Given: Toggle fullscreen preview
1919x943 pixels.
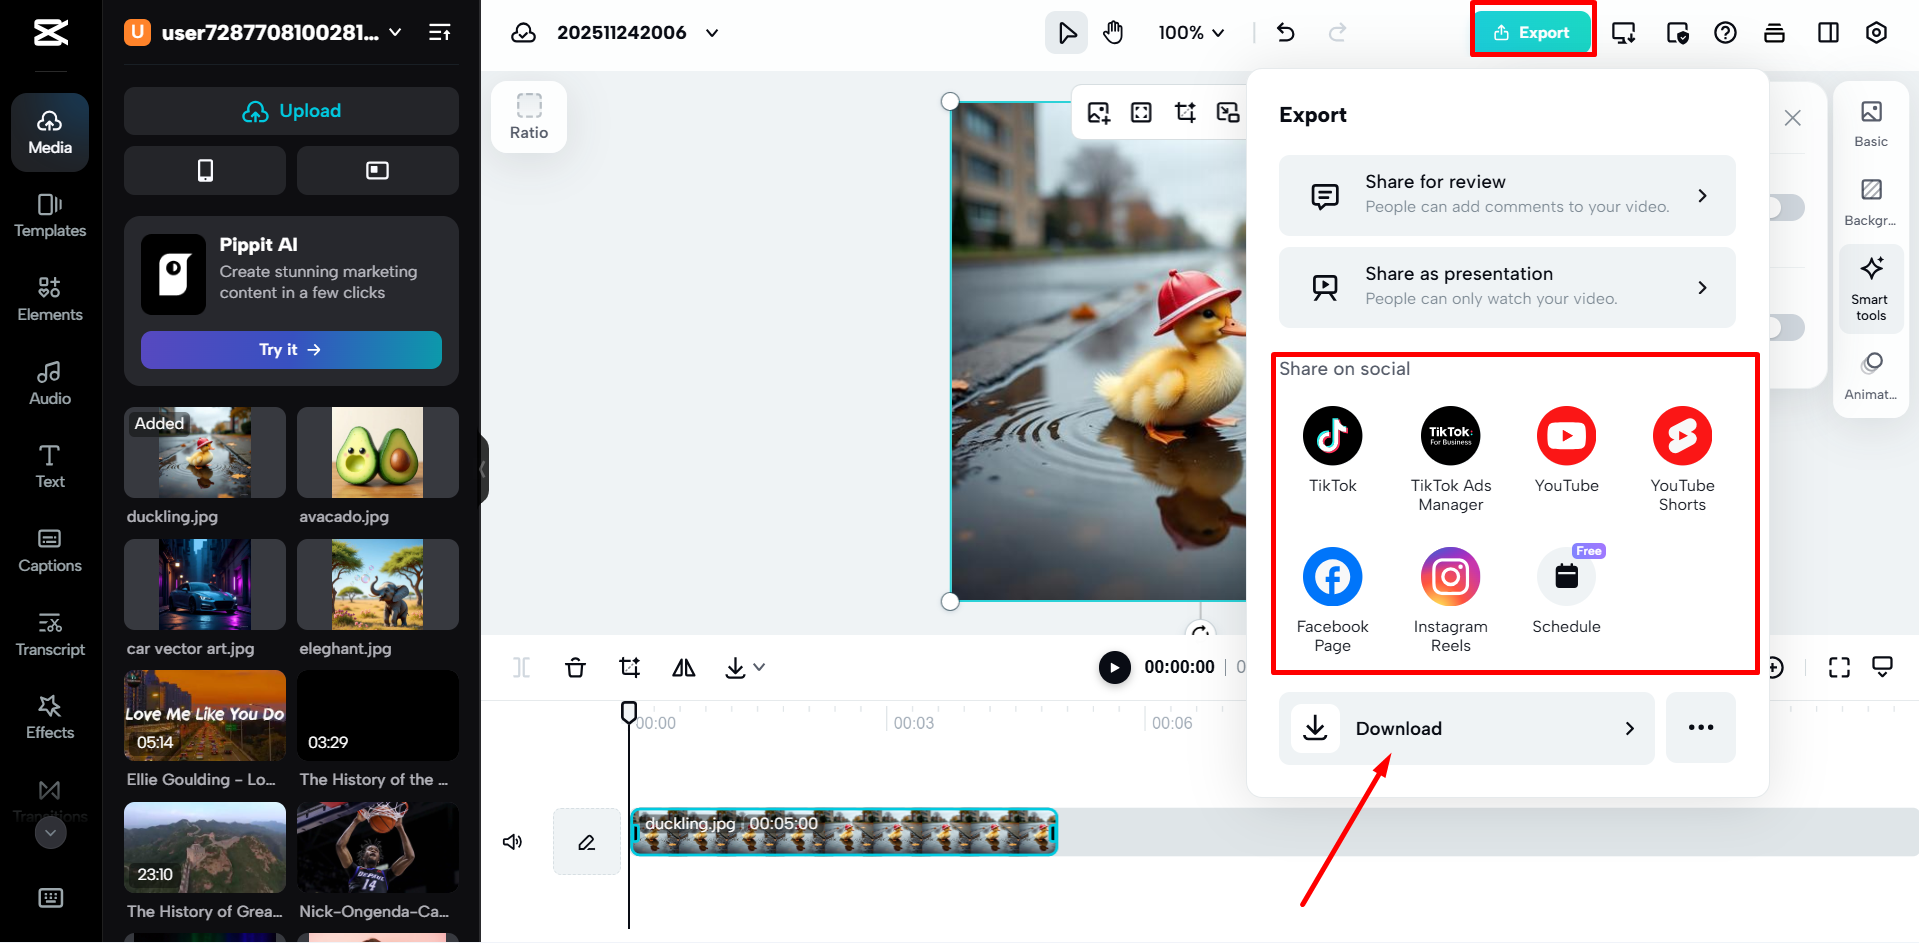Looking at the screenshot, I should coord(1839,667).
